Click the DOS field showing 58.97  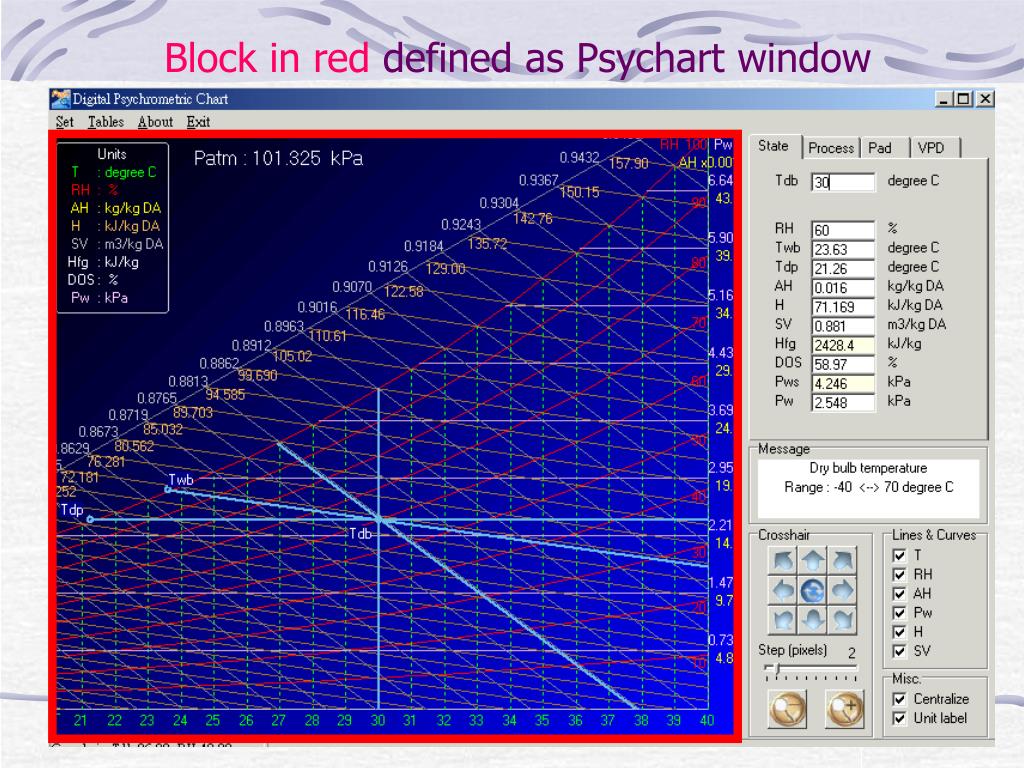tap(843, 364)
